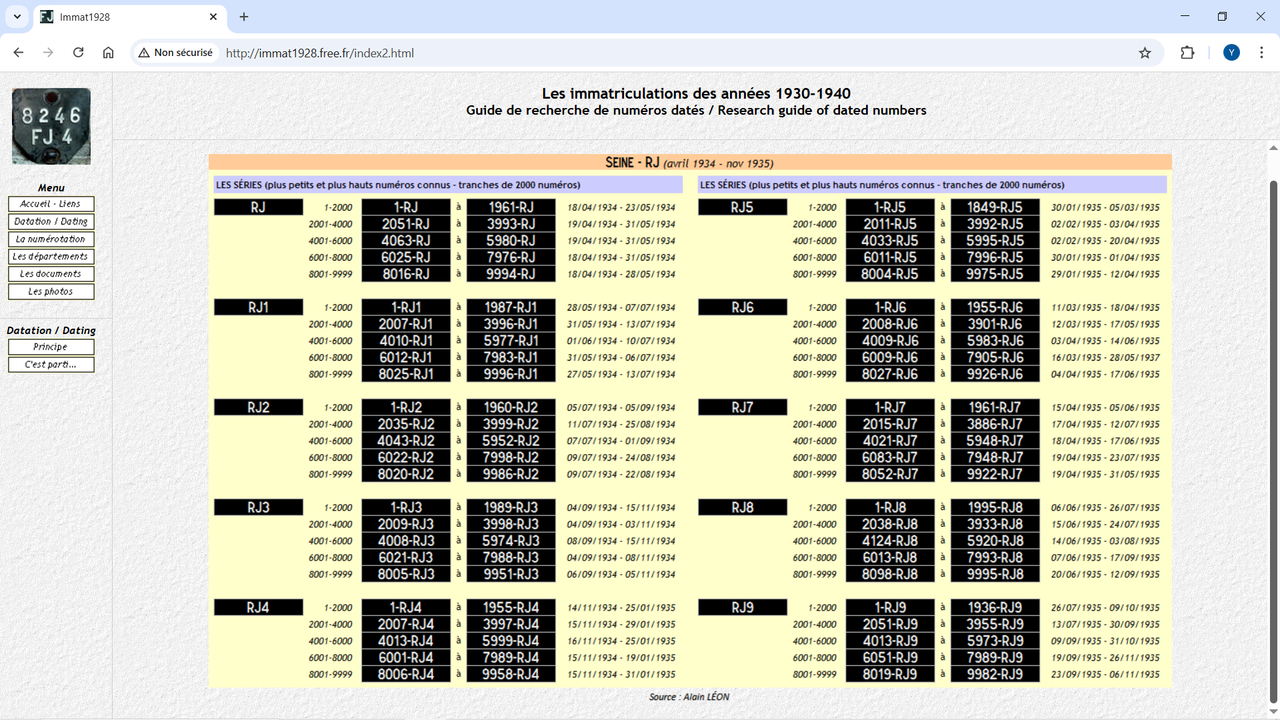Click the RJ series header plate

(258, 207)
